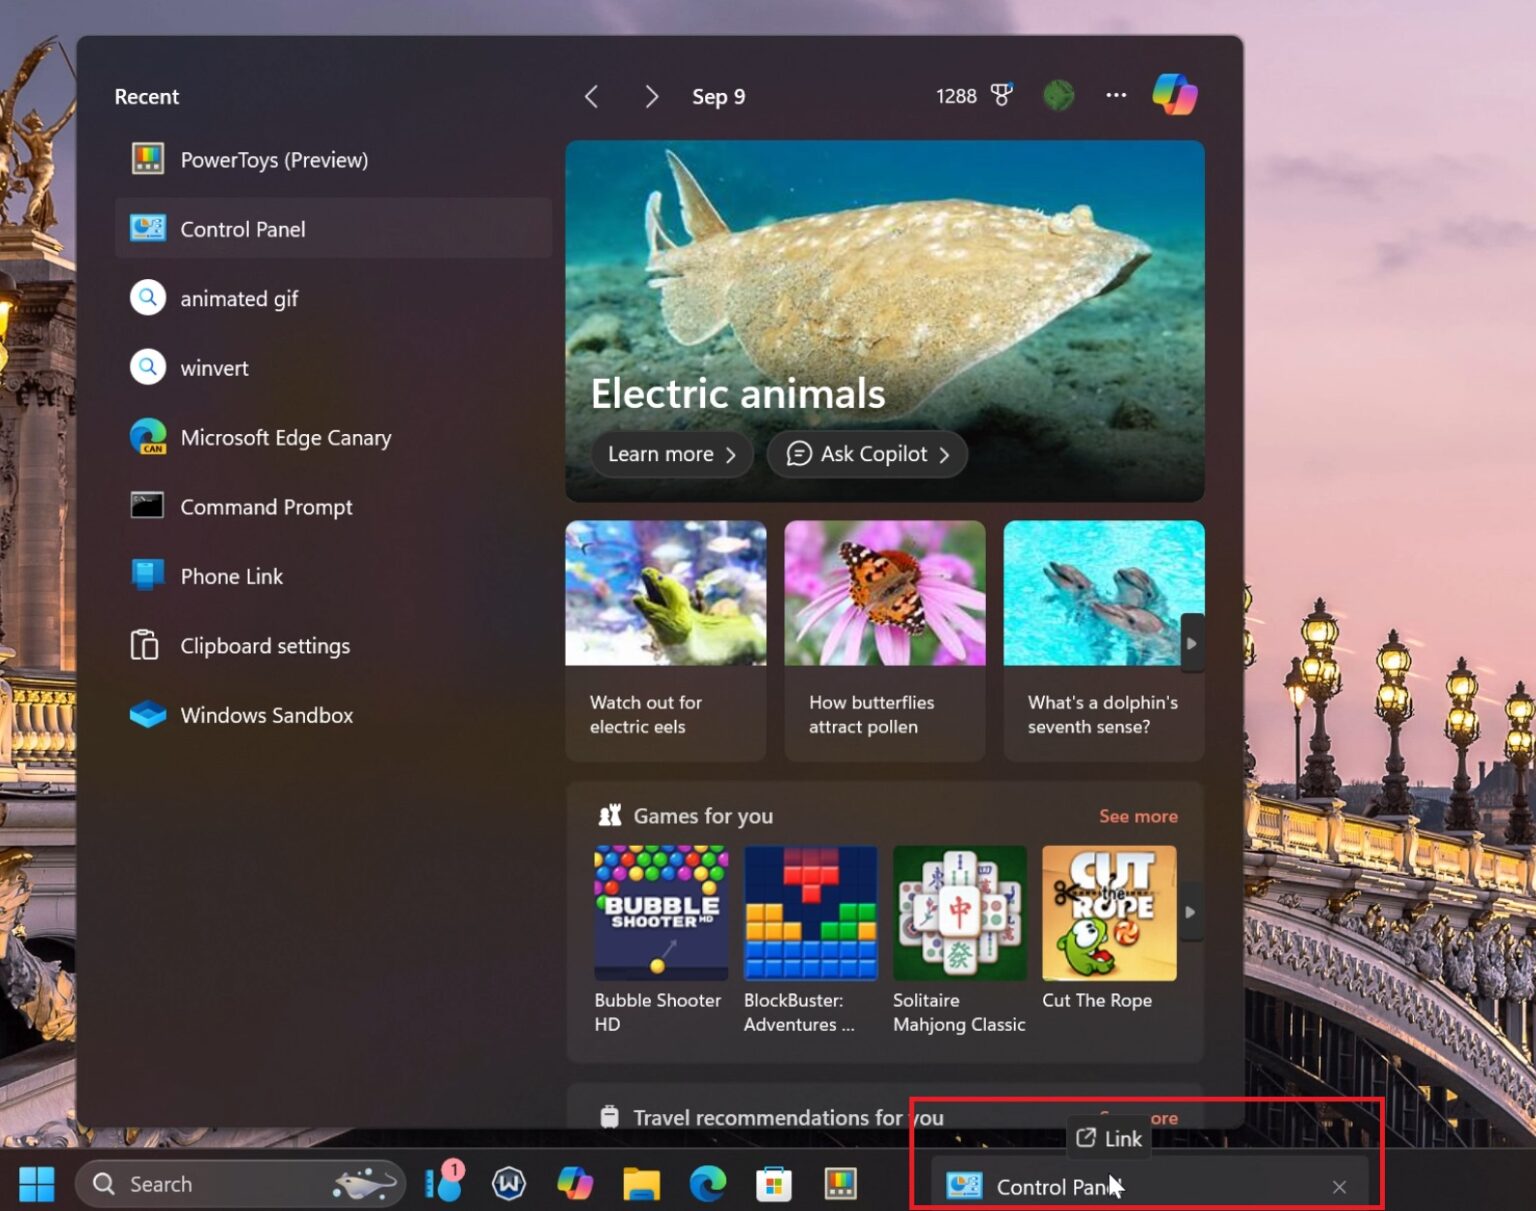1536x1211 pixels.
Task: Select the animated gif recent search
Action: 239,298
